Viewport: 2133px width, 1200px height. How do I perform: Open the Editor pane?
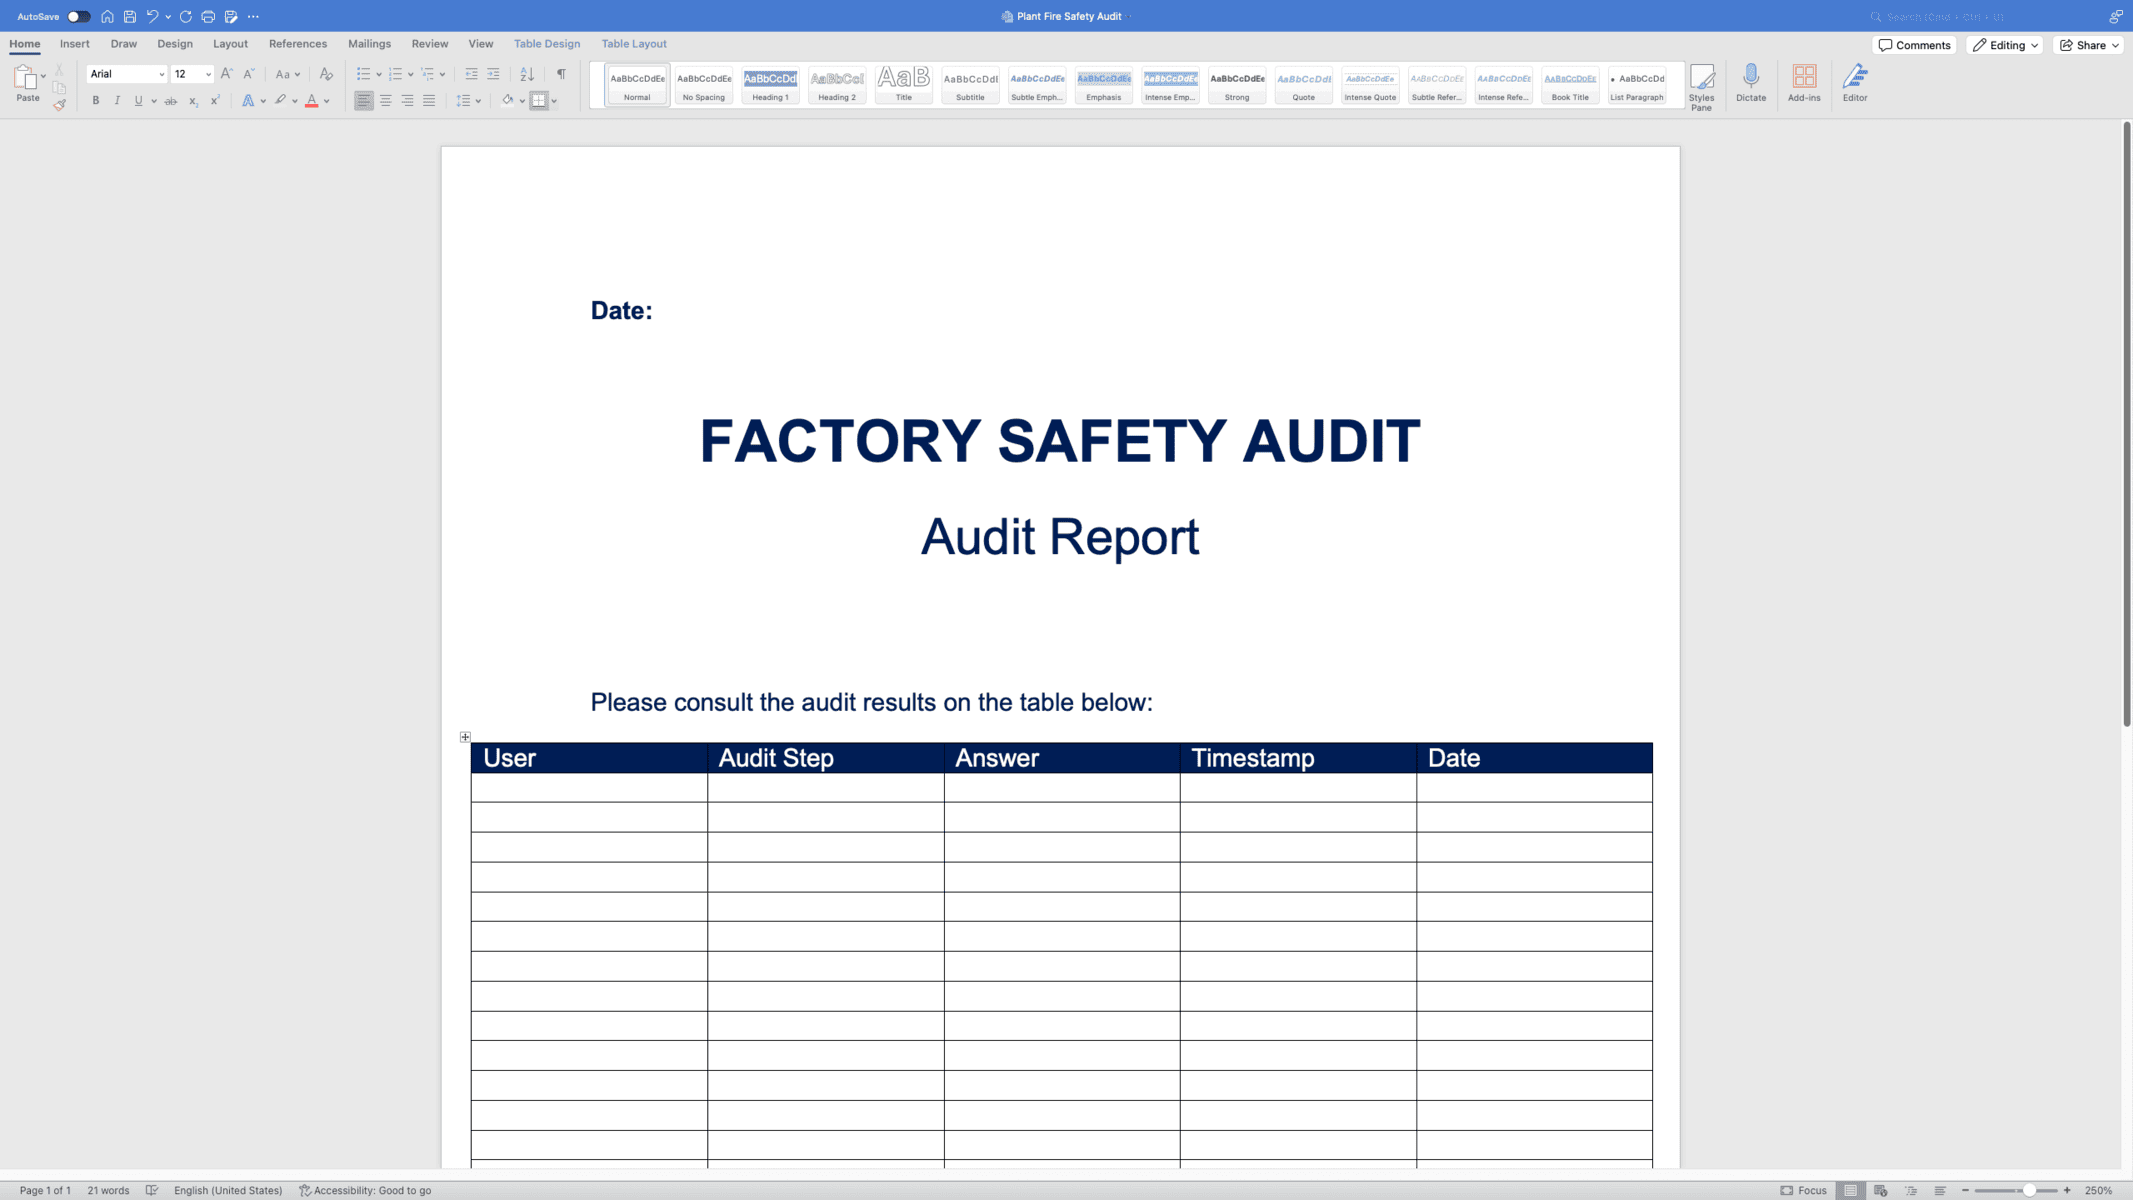coord(1855,84)
